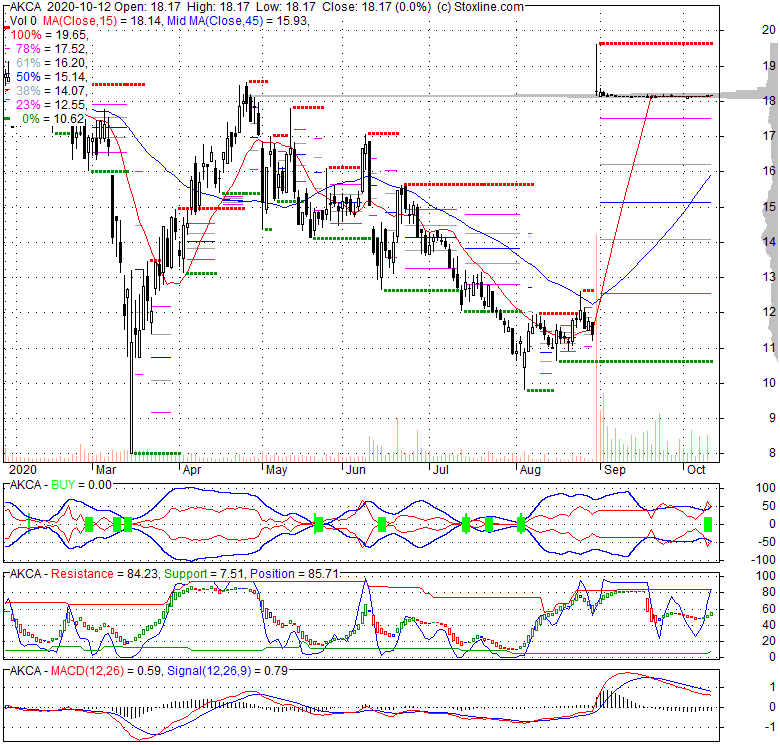
Task: Click the '0% = 10.62' level label
Action: coord(53,118)
